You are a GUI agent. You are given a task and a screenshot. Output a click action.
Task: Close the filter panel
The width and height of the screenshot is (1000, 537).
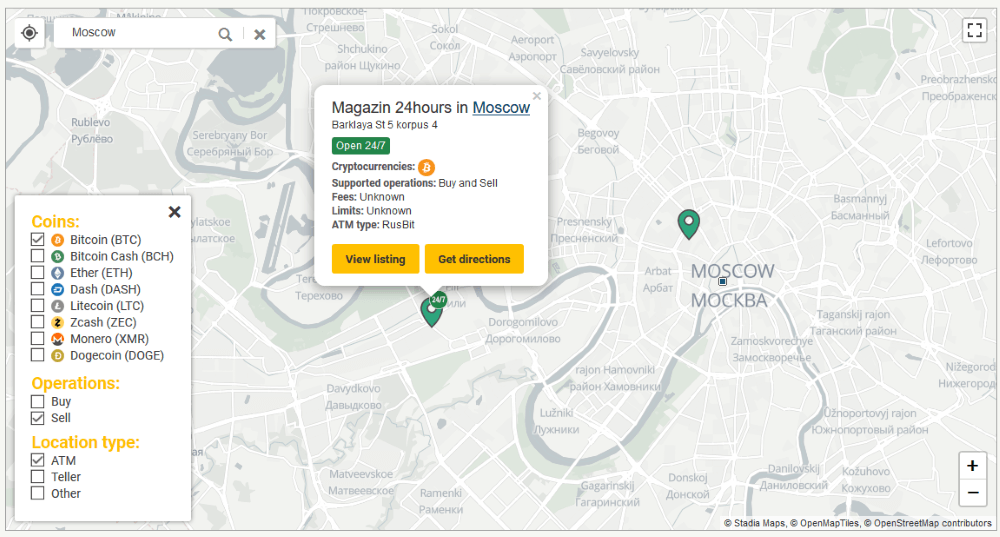click(175, 212)
